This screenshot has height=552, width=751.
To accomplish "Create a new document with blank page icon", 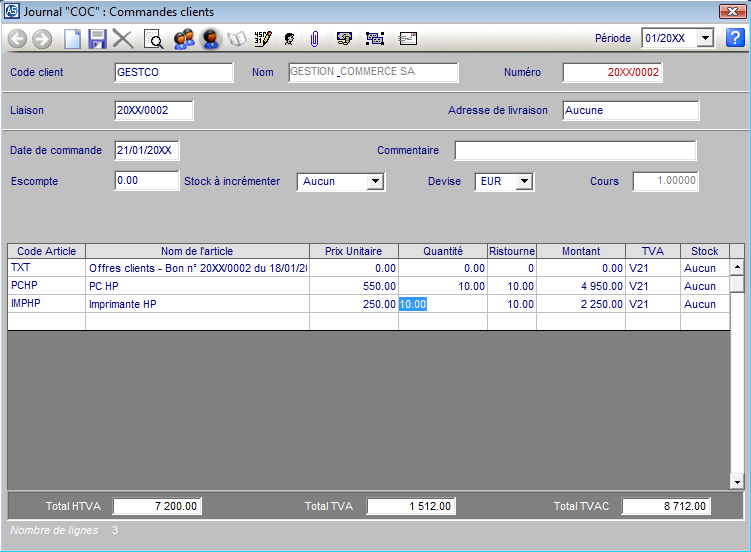I will pyautogui.click(x=73, y=39).
